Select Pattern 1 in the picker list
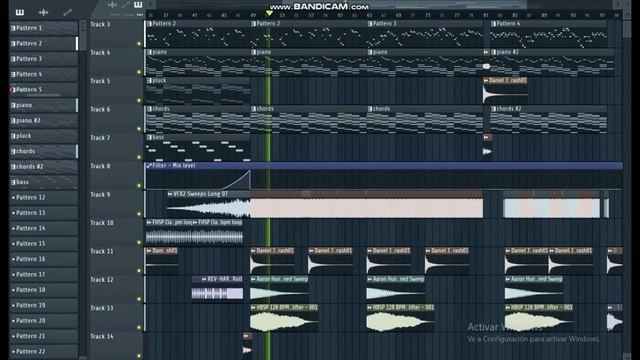The image size is (640, 360). [43, 28]
